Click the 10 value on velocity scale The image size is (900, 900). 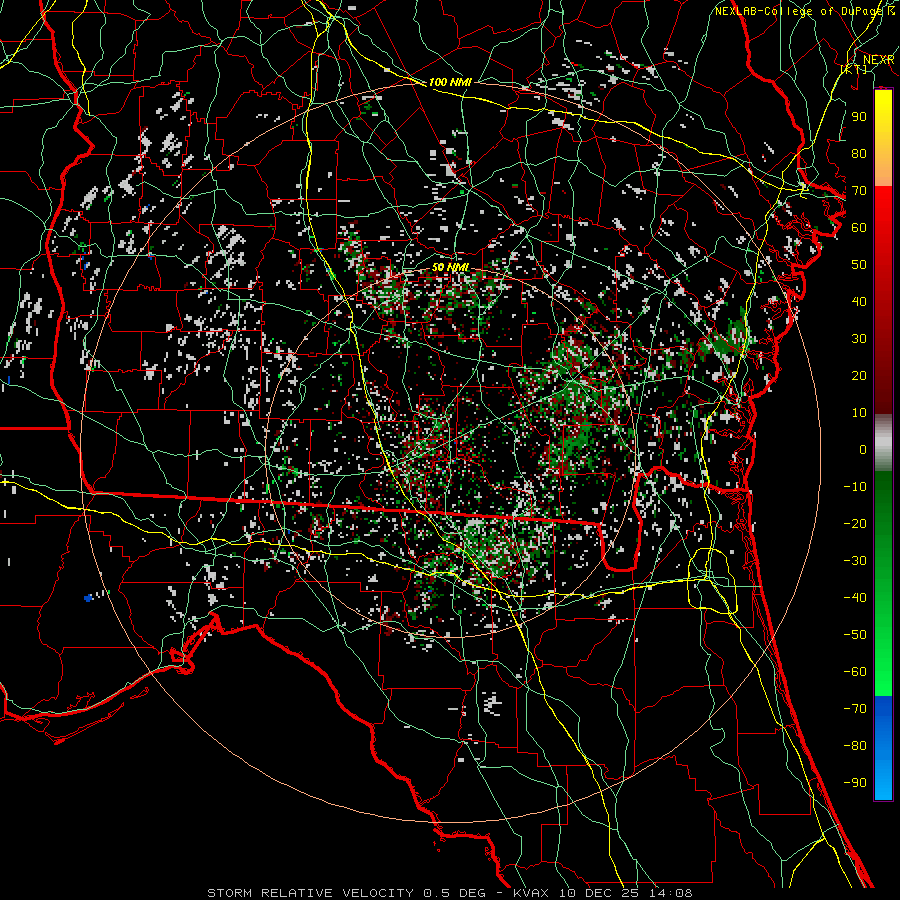(859, 413)
